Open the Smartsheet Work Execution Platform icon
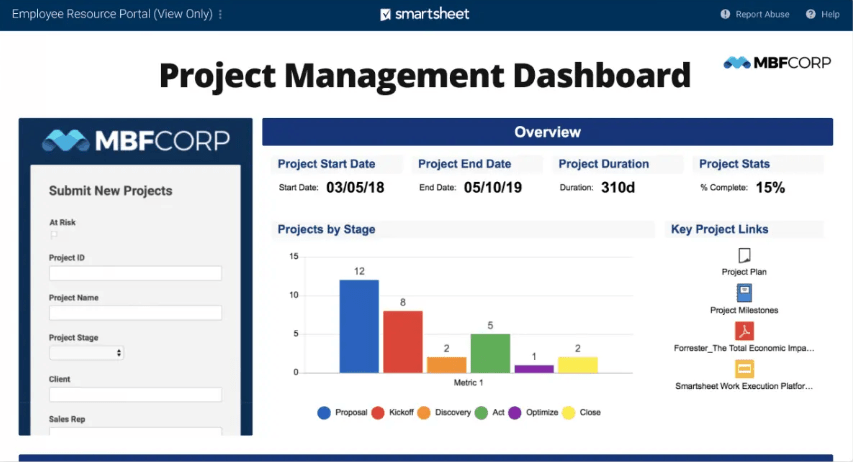 pyautogui.click(x=744, y=369)
